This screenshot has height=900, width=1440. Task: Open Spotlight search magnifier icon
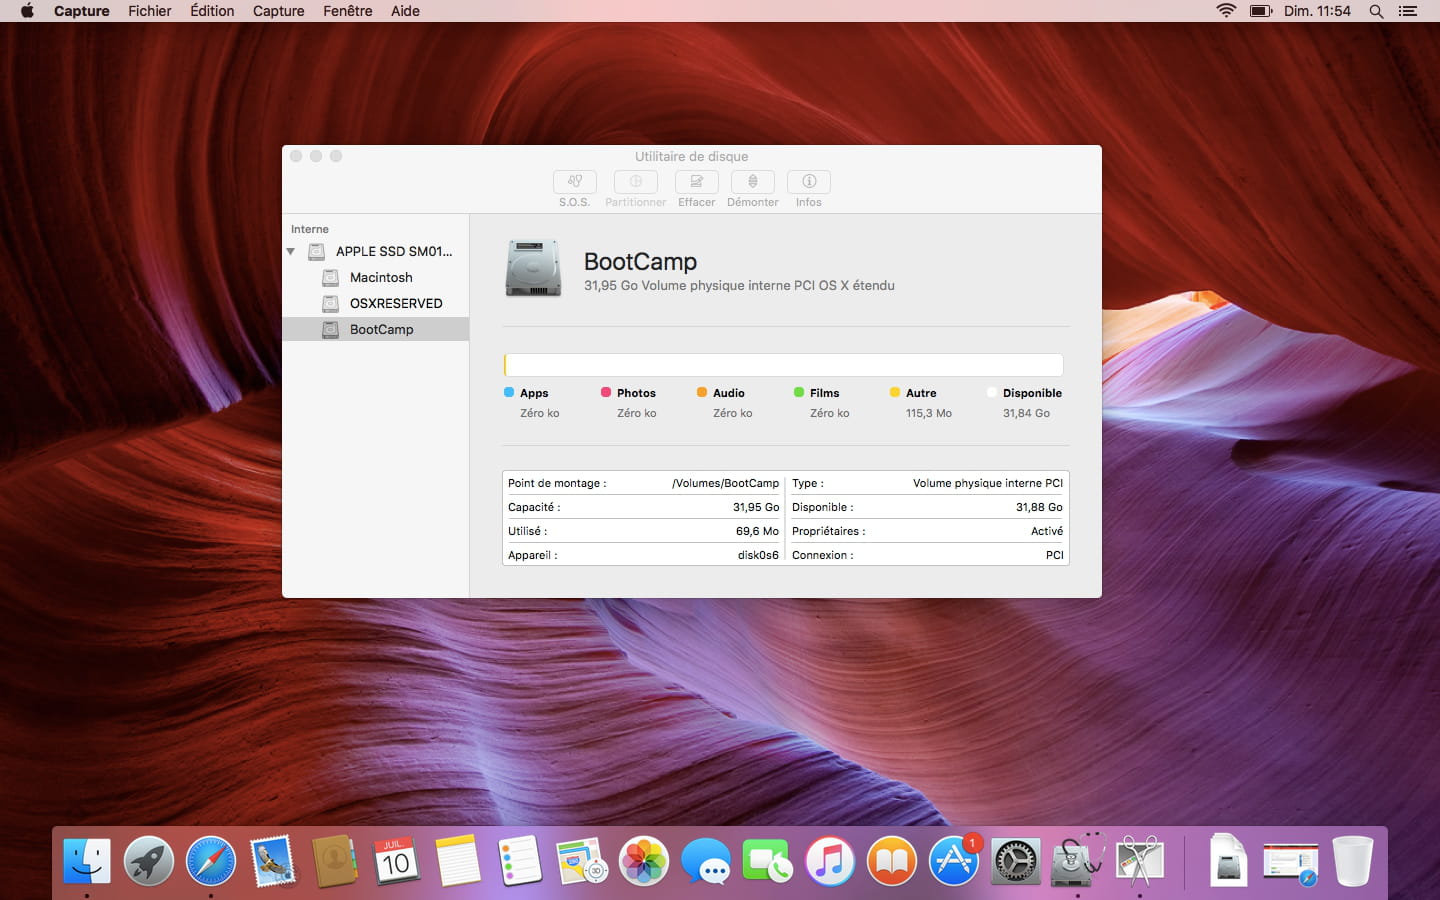1376,11
